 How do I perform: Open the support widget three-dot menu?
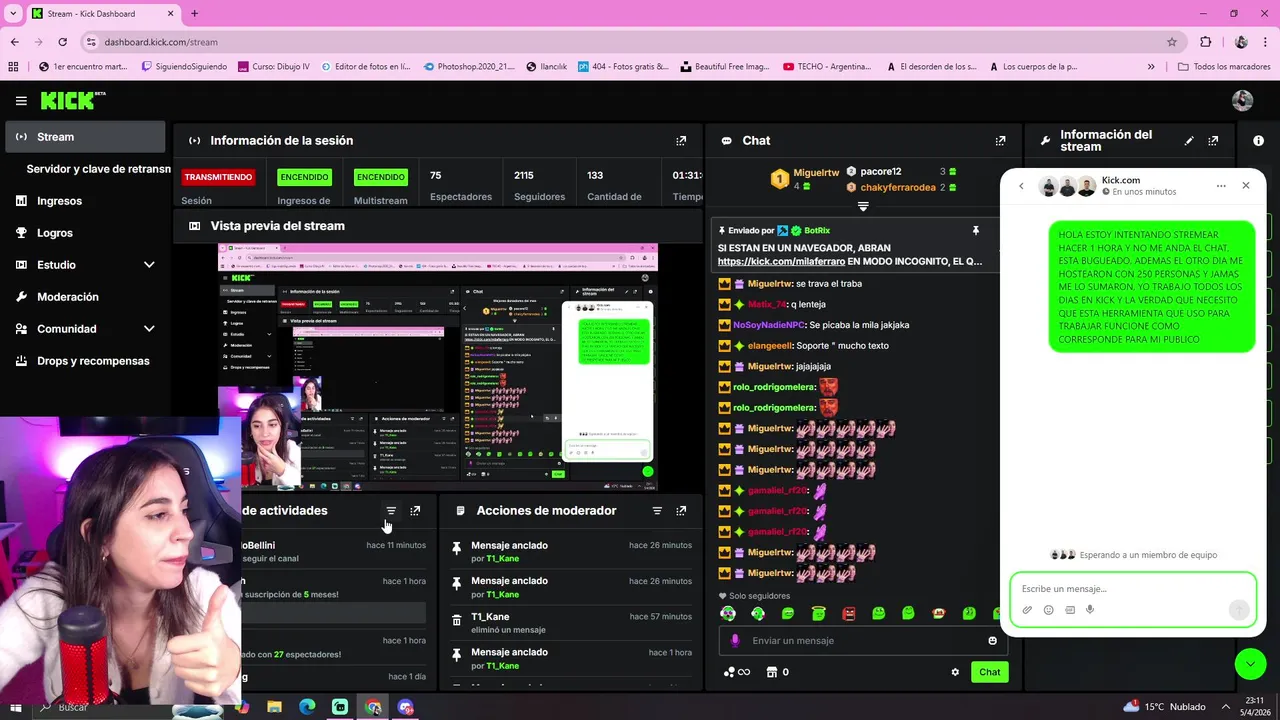tap(1221, 186)
